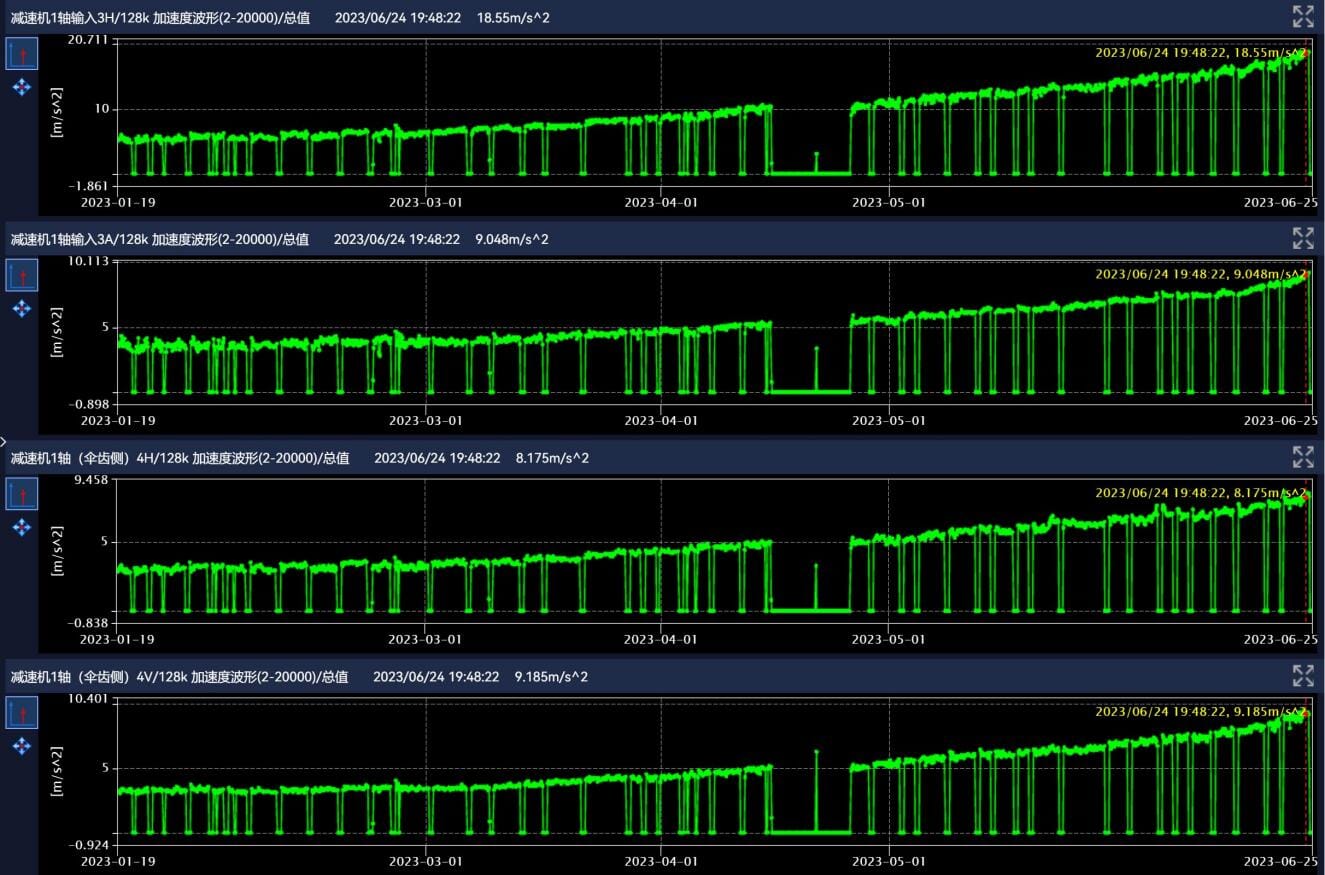Expand the 3H acceleration chart to fullscreen
1325x875 pixels.
[x=1302, y=16]
